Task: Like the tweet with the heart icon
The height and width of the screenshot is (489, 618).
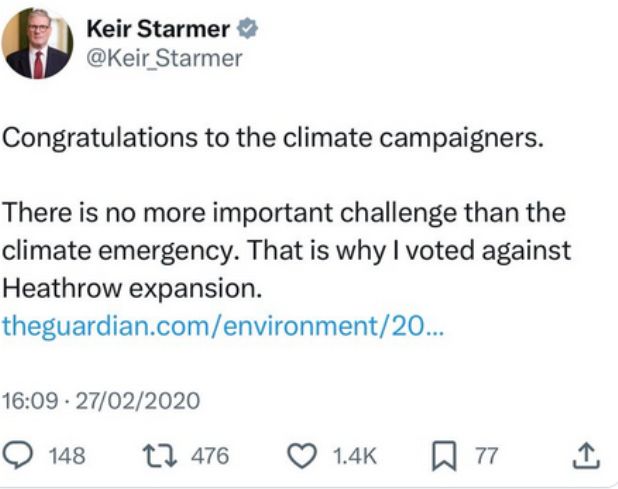Action: point(301,456)
